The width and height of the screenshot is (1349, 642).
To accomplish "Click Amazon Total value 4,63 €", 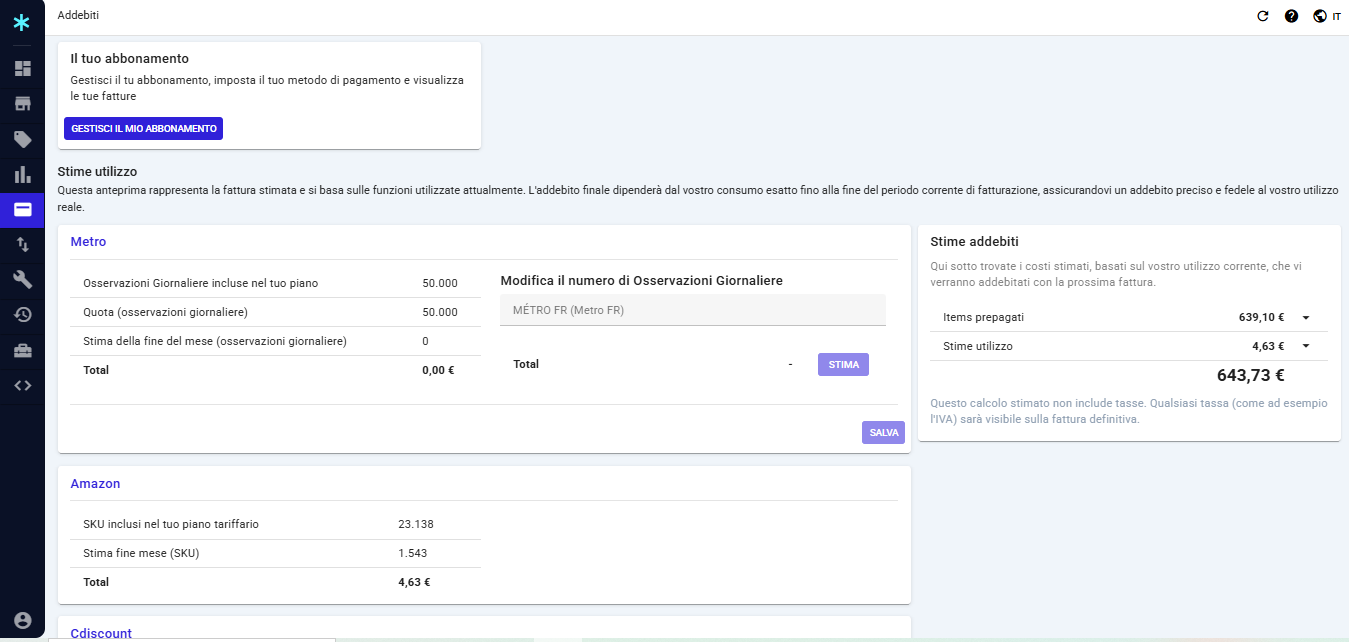I will pos(414,582).
